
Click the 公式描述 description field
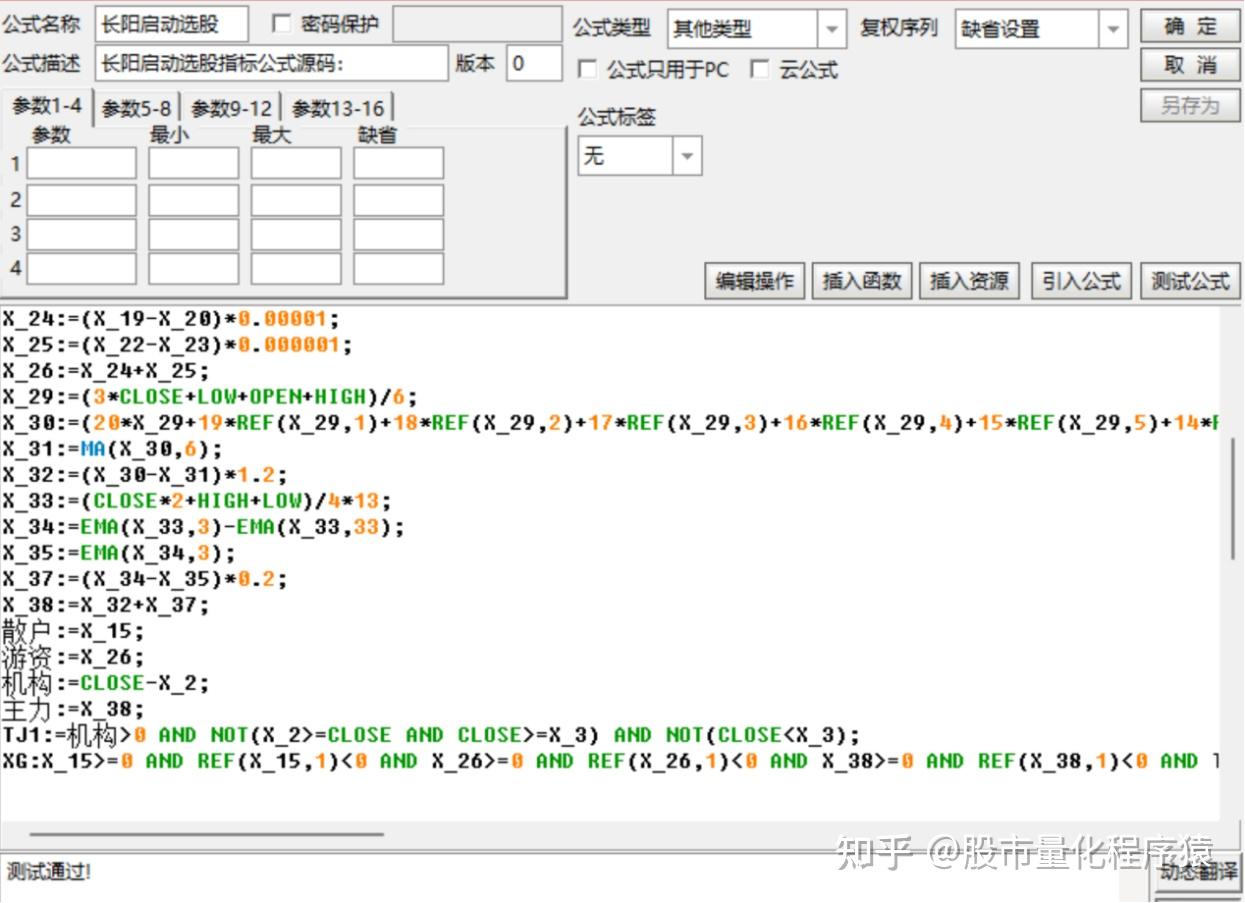click(x=272, y=64)
